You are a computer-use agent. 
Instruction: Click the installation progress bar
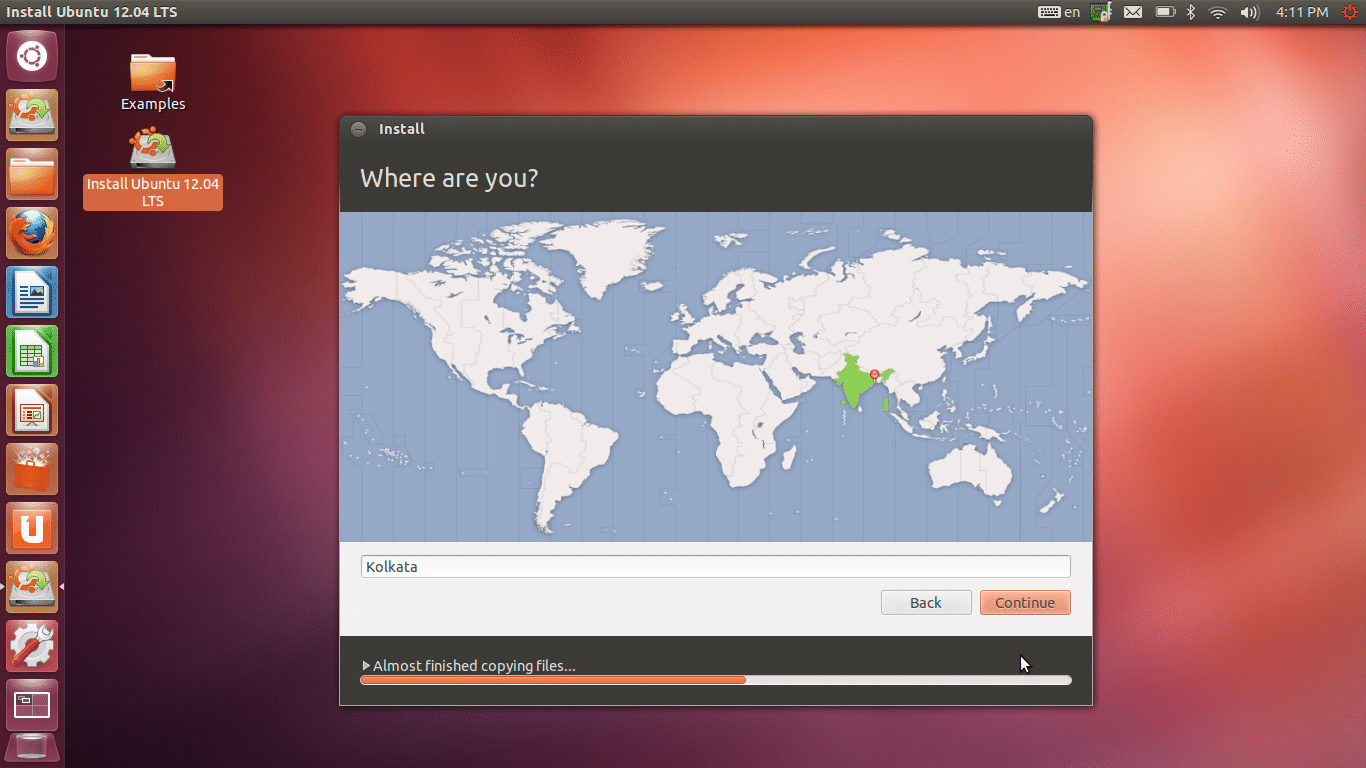tap(715, 680)
